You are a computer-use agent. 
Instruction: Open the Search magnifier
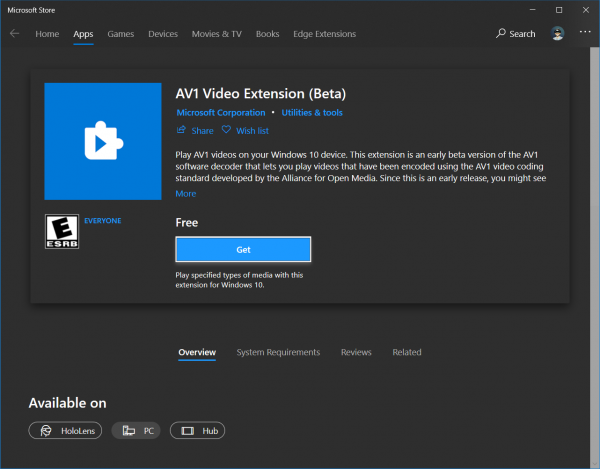501,33
